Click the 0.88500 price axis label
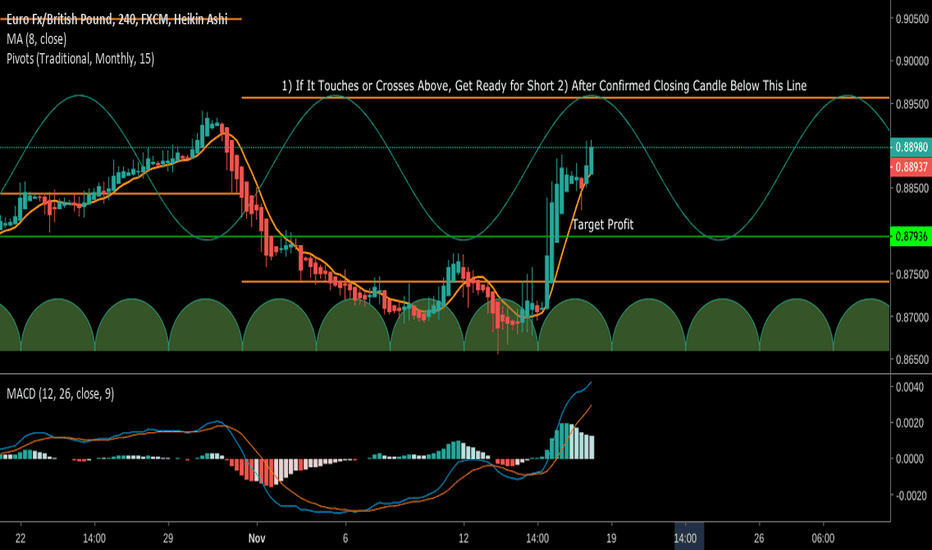Viewport: 932px width, 550px height. [x=912, y=188]
